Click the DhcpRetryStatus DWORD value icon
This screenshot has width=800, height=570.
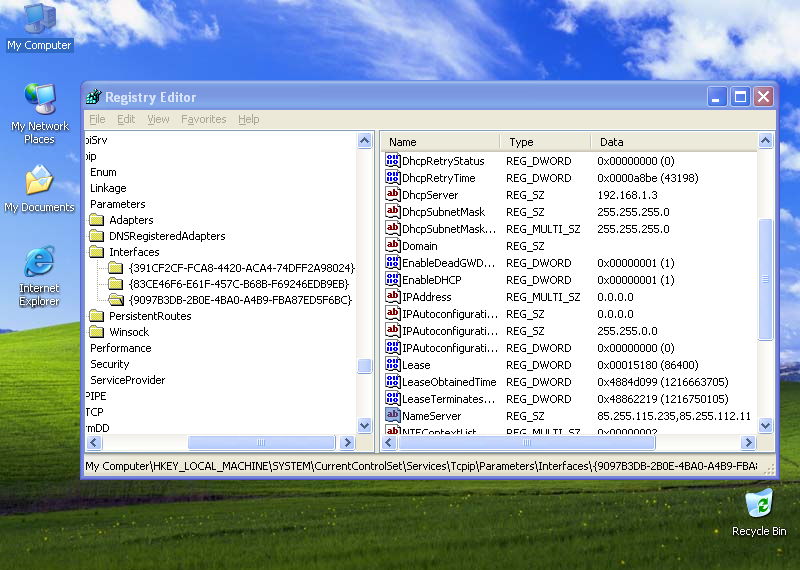click(x=392, y=160)
